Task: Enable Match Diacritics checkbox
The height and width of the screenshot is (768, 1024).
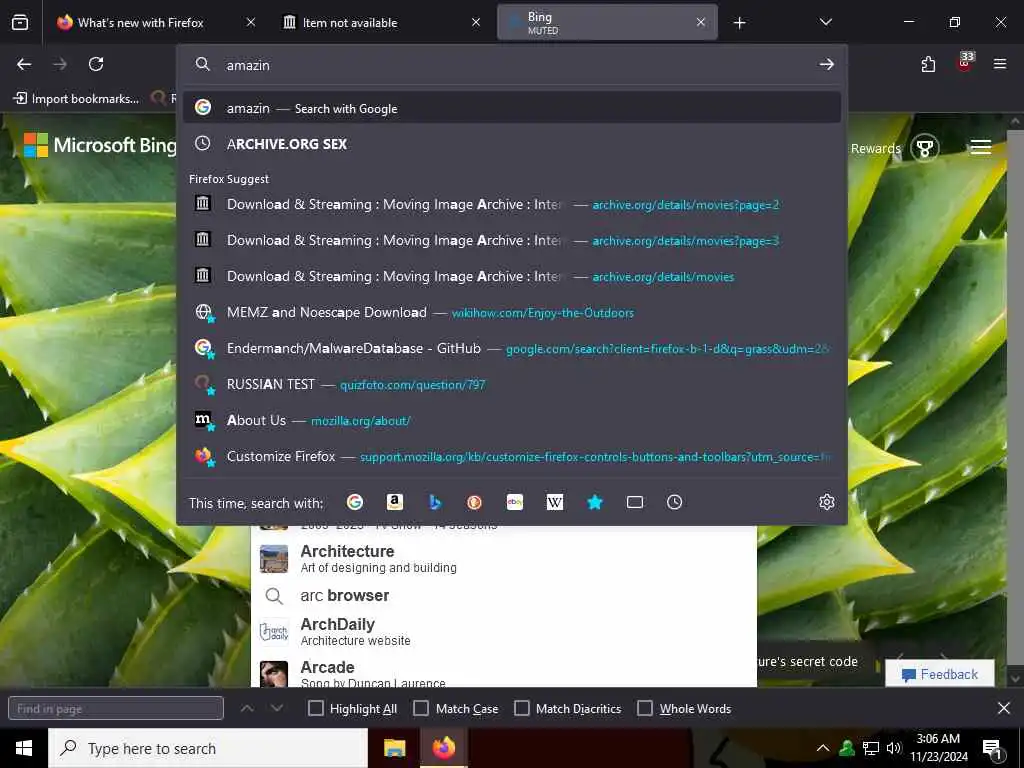Action: pyautogui.click(x=522, y=709)
